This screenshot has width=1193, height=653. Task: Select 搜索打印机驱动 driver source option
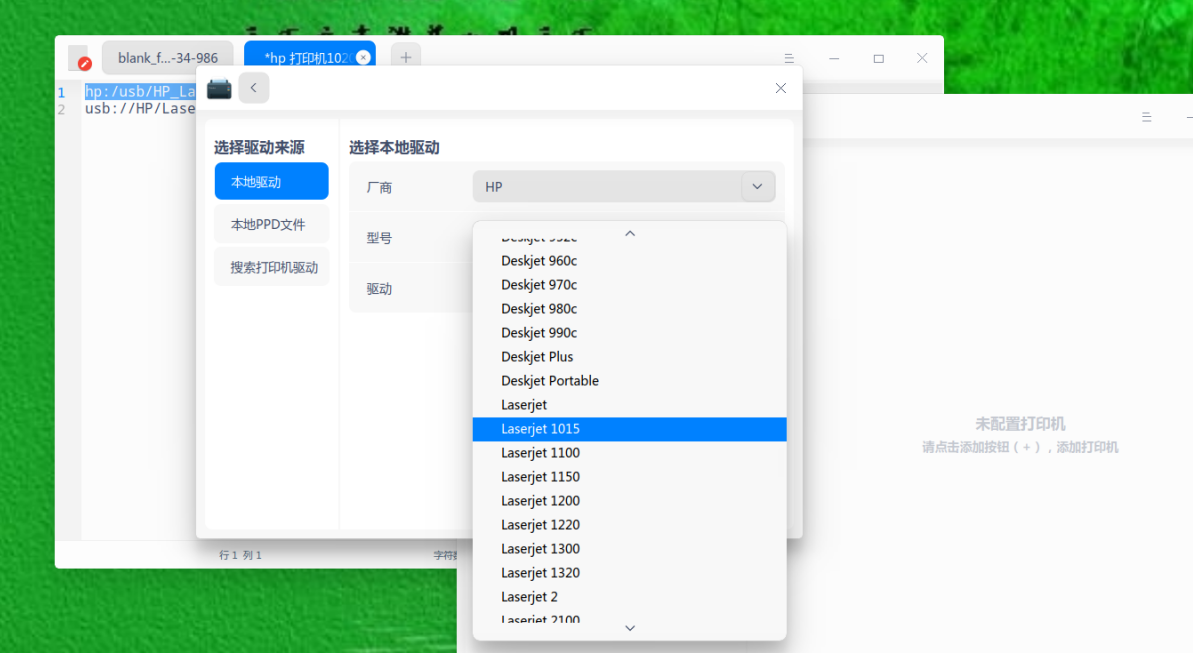pos(271,266)
